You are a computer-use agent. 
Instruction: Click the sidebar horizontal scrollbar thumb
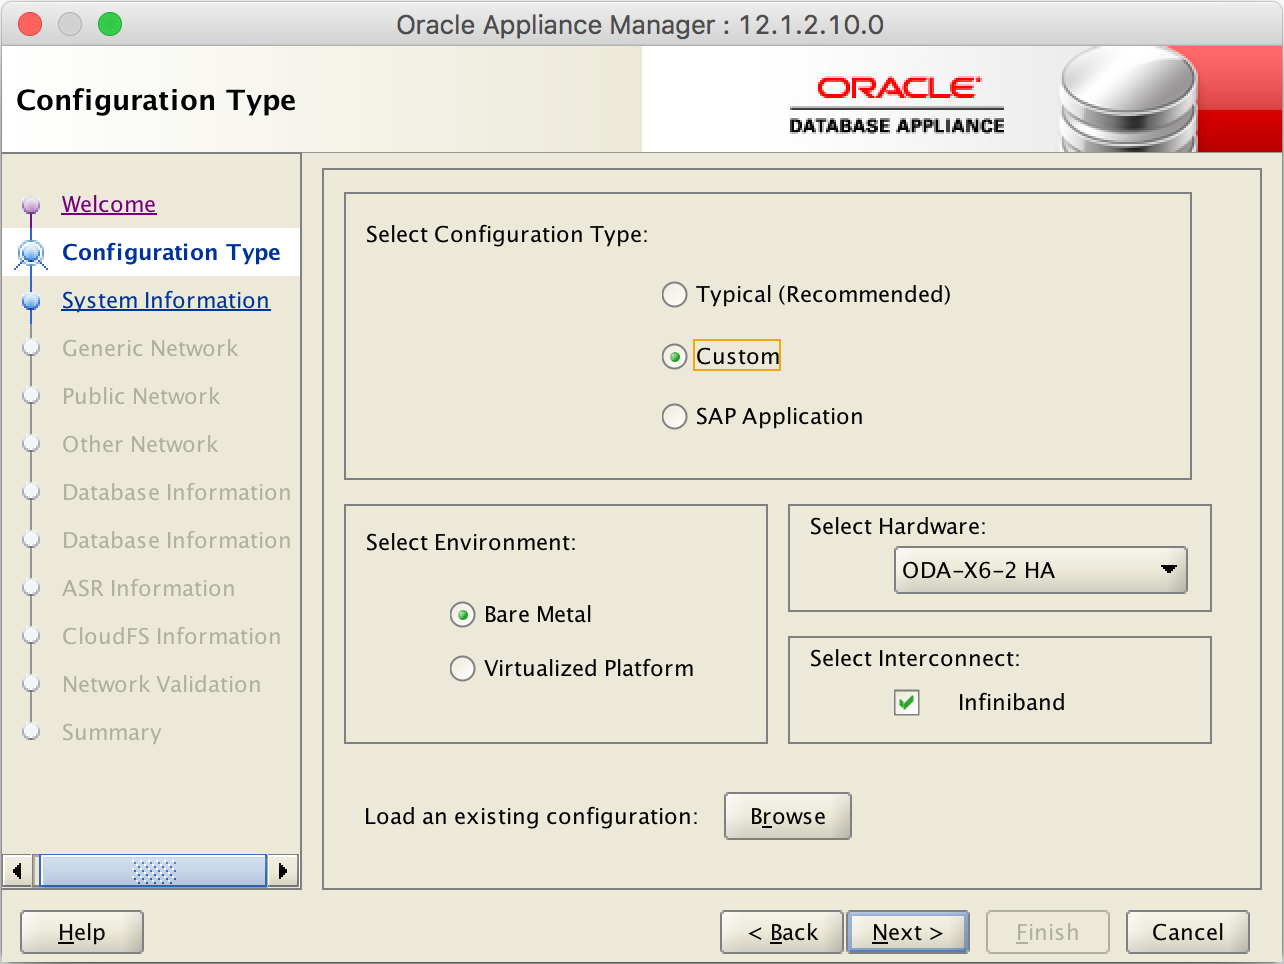[x=153, y=870]
